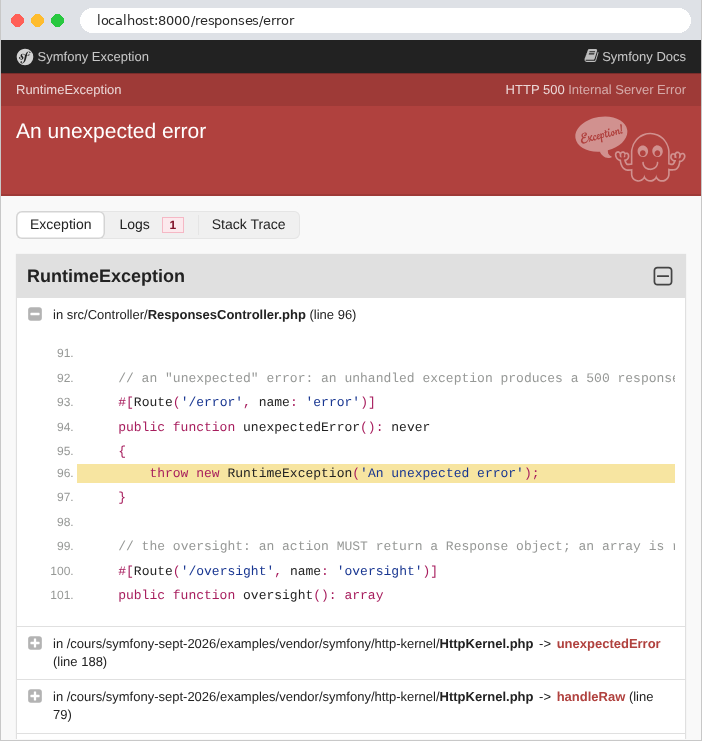Close the browser window with red button
The width and height of the screenshot is (702, 741).
coord(17,21)
